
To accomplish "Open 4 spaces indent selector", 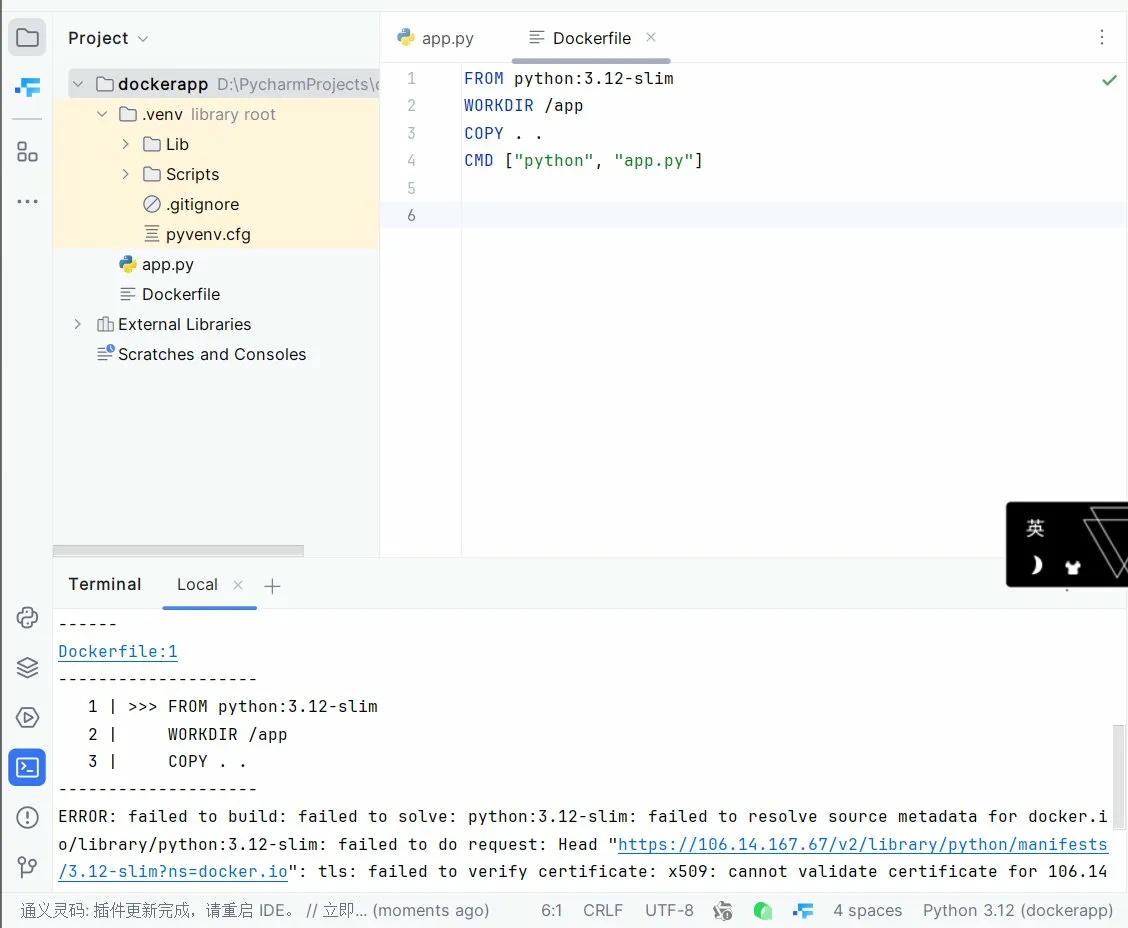I will (x=867, y=911).
